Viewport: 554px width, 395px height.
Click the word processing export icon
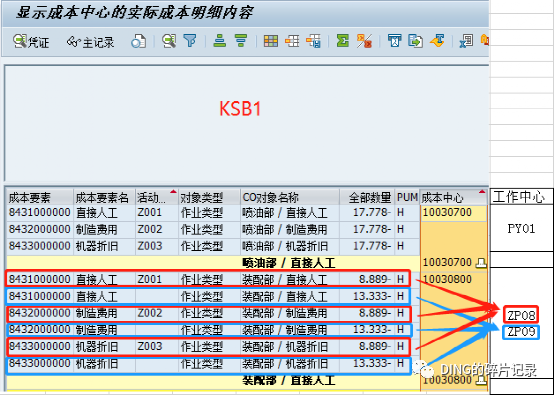[x=437, y=41]
